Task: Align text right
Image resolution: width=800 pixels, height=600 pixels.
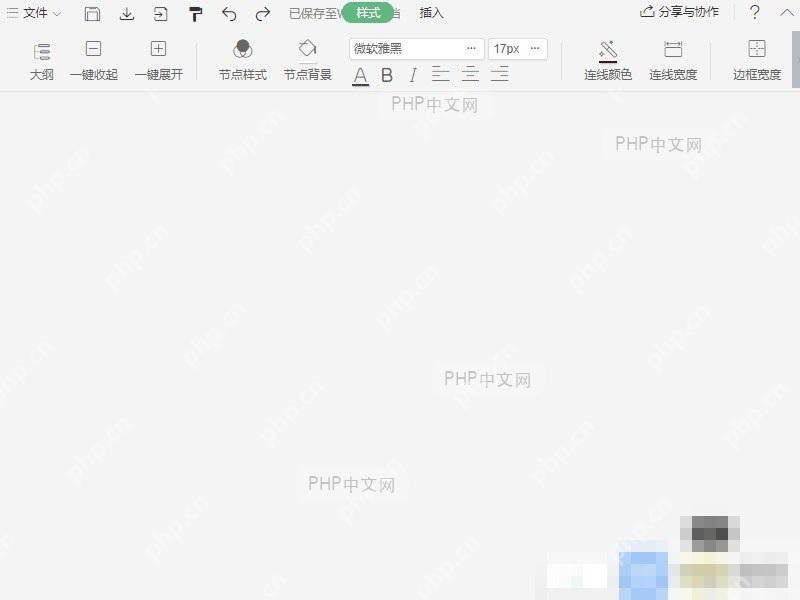Action: [499, 74]
